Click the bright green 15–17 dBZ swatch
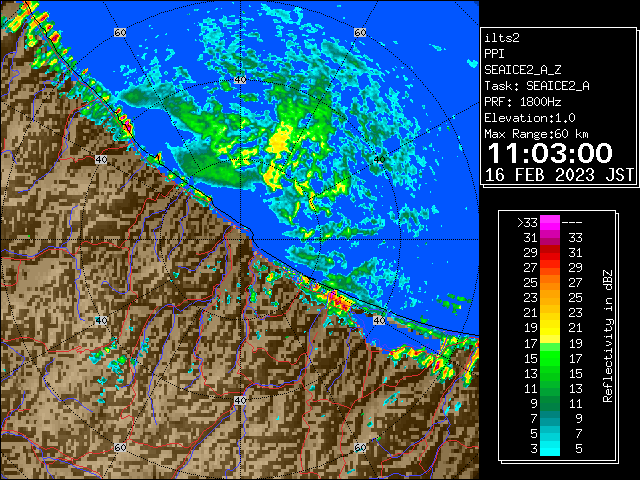The image size is (640, 480). 550,358
